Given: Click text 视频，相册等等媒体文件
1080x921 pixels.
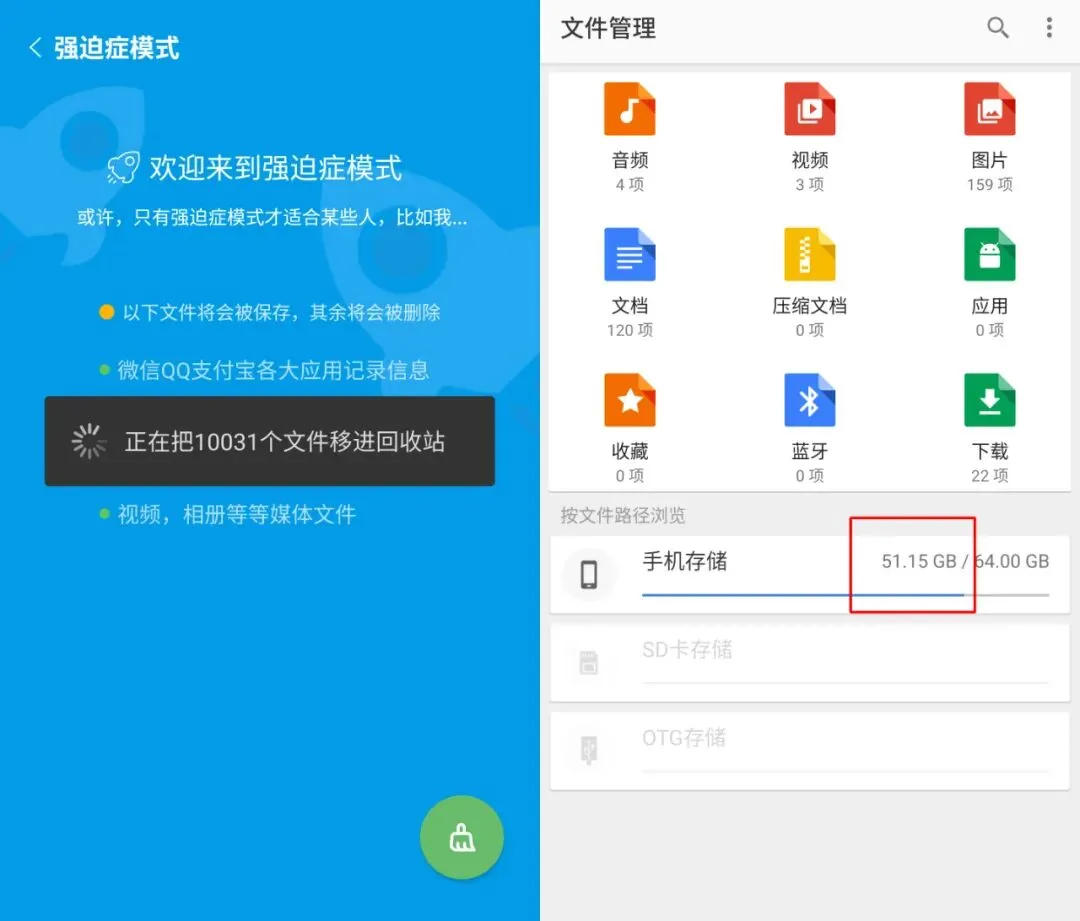Looking at the screenshot, I should point(236,515).
